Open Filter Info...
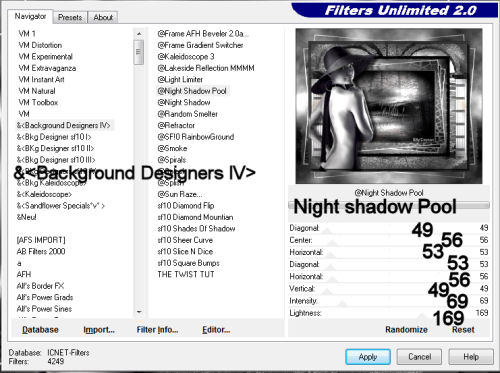The height and width of the screenshot is (373, 500). click(157, 329)
